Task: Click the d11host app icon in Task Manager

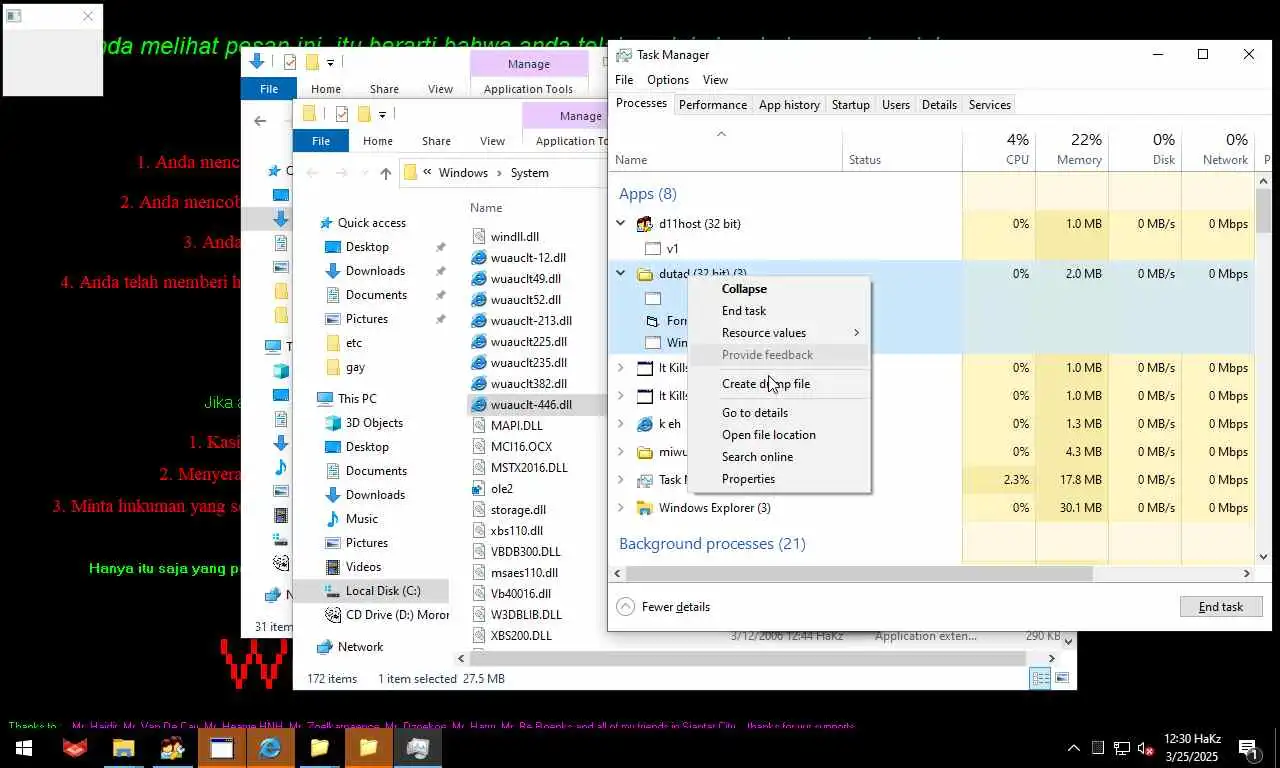Action: tap(645, 224)
